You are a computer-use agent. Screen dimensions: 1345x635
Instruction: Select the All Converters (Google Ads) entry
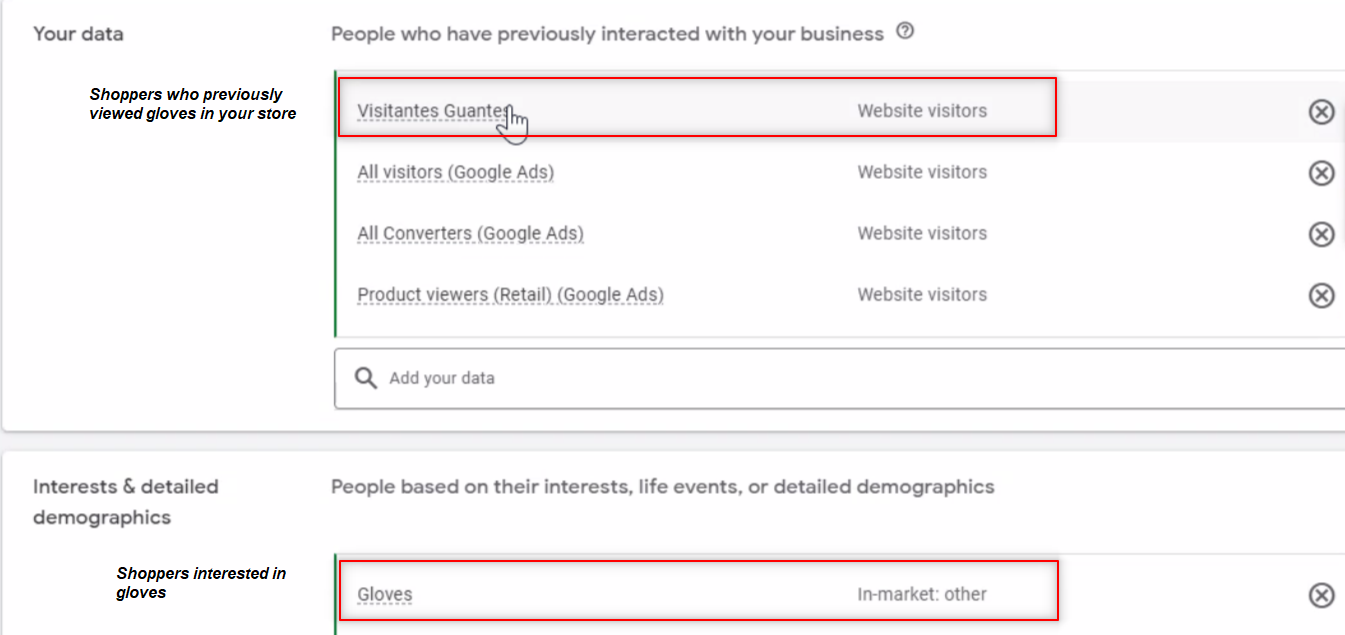pyautogui.click(x=470, y=233)
